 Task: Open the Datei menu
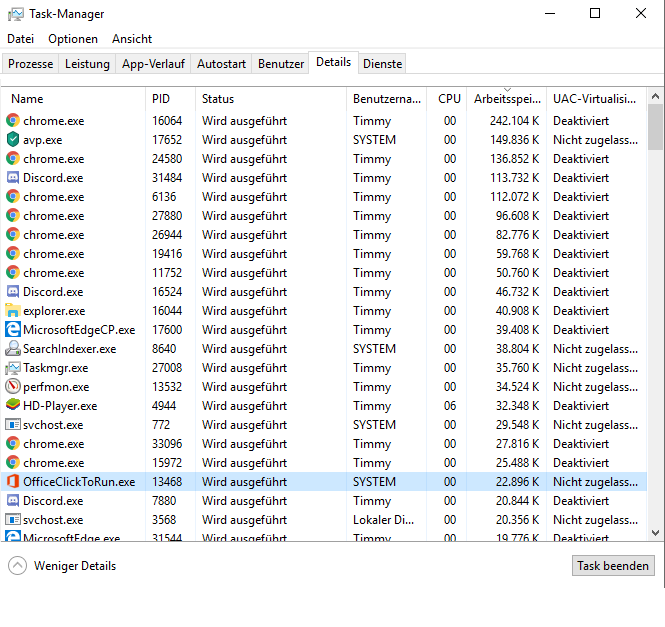20,39
